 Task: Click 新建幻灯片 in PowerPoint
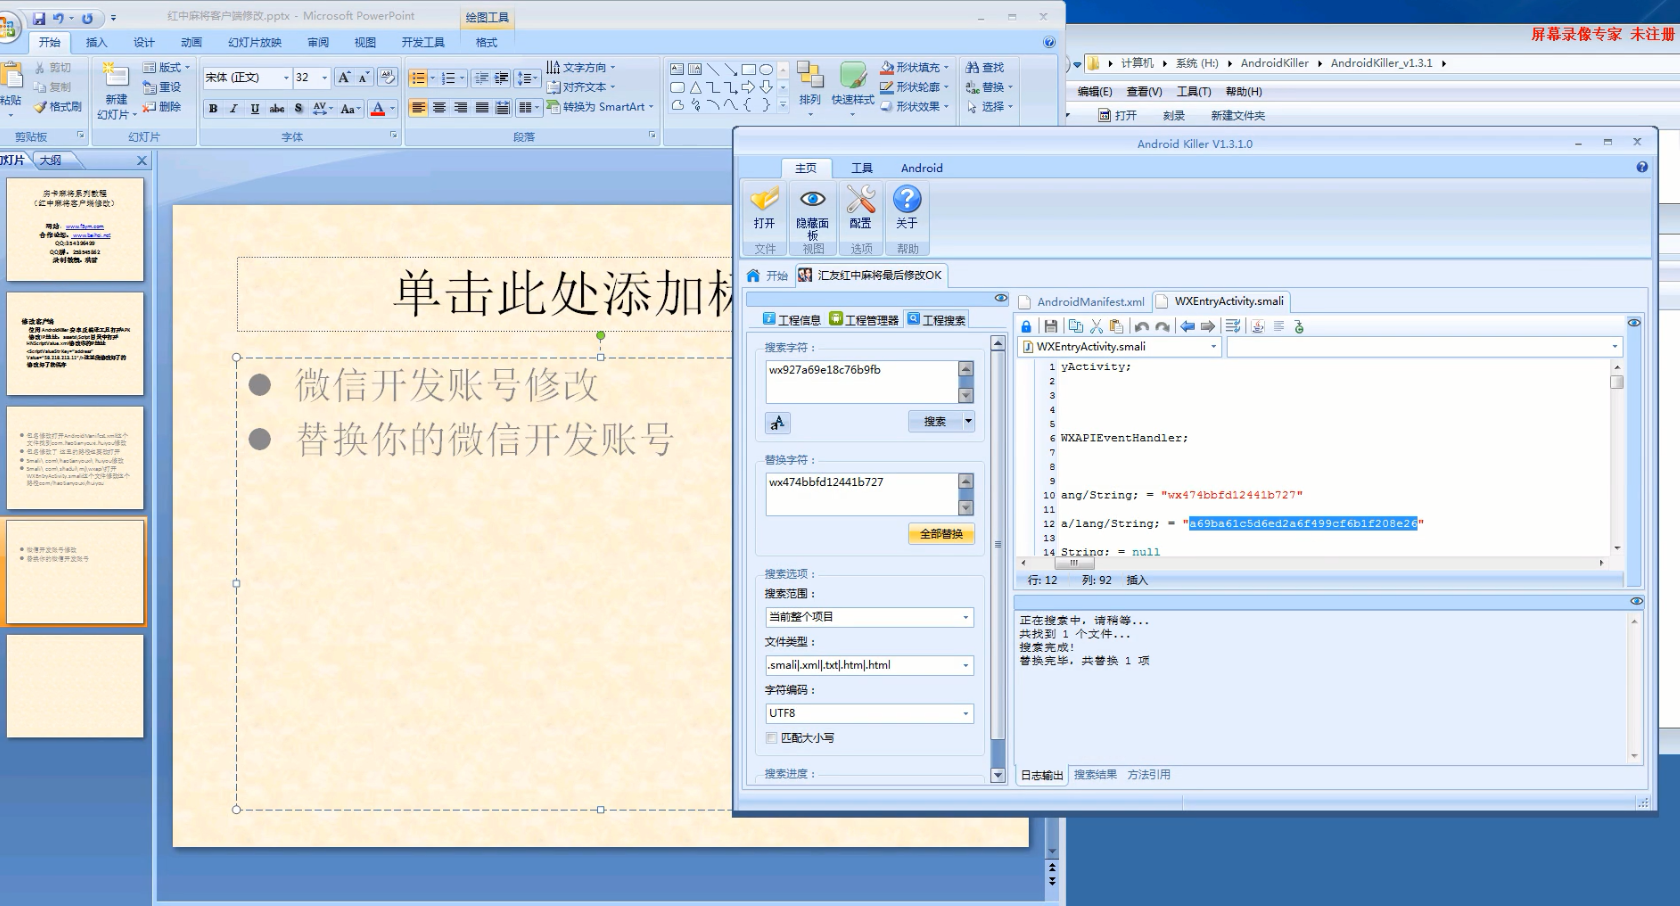(x=116, y=92)
